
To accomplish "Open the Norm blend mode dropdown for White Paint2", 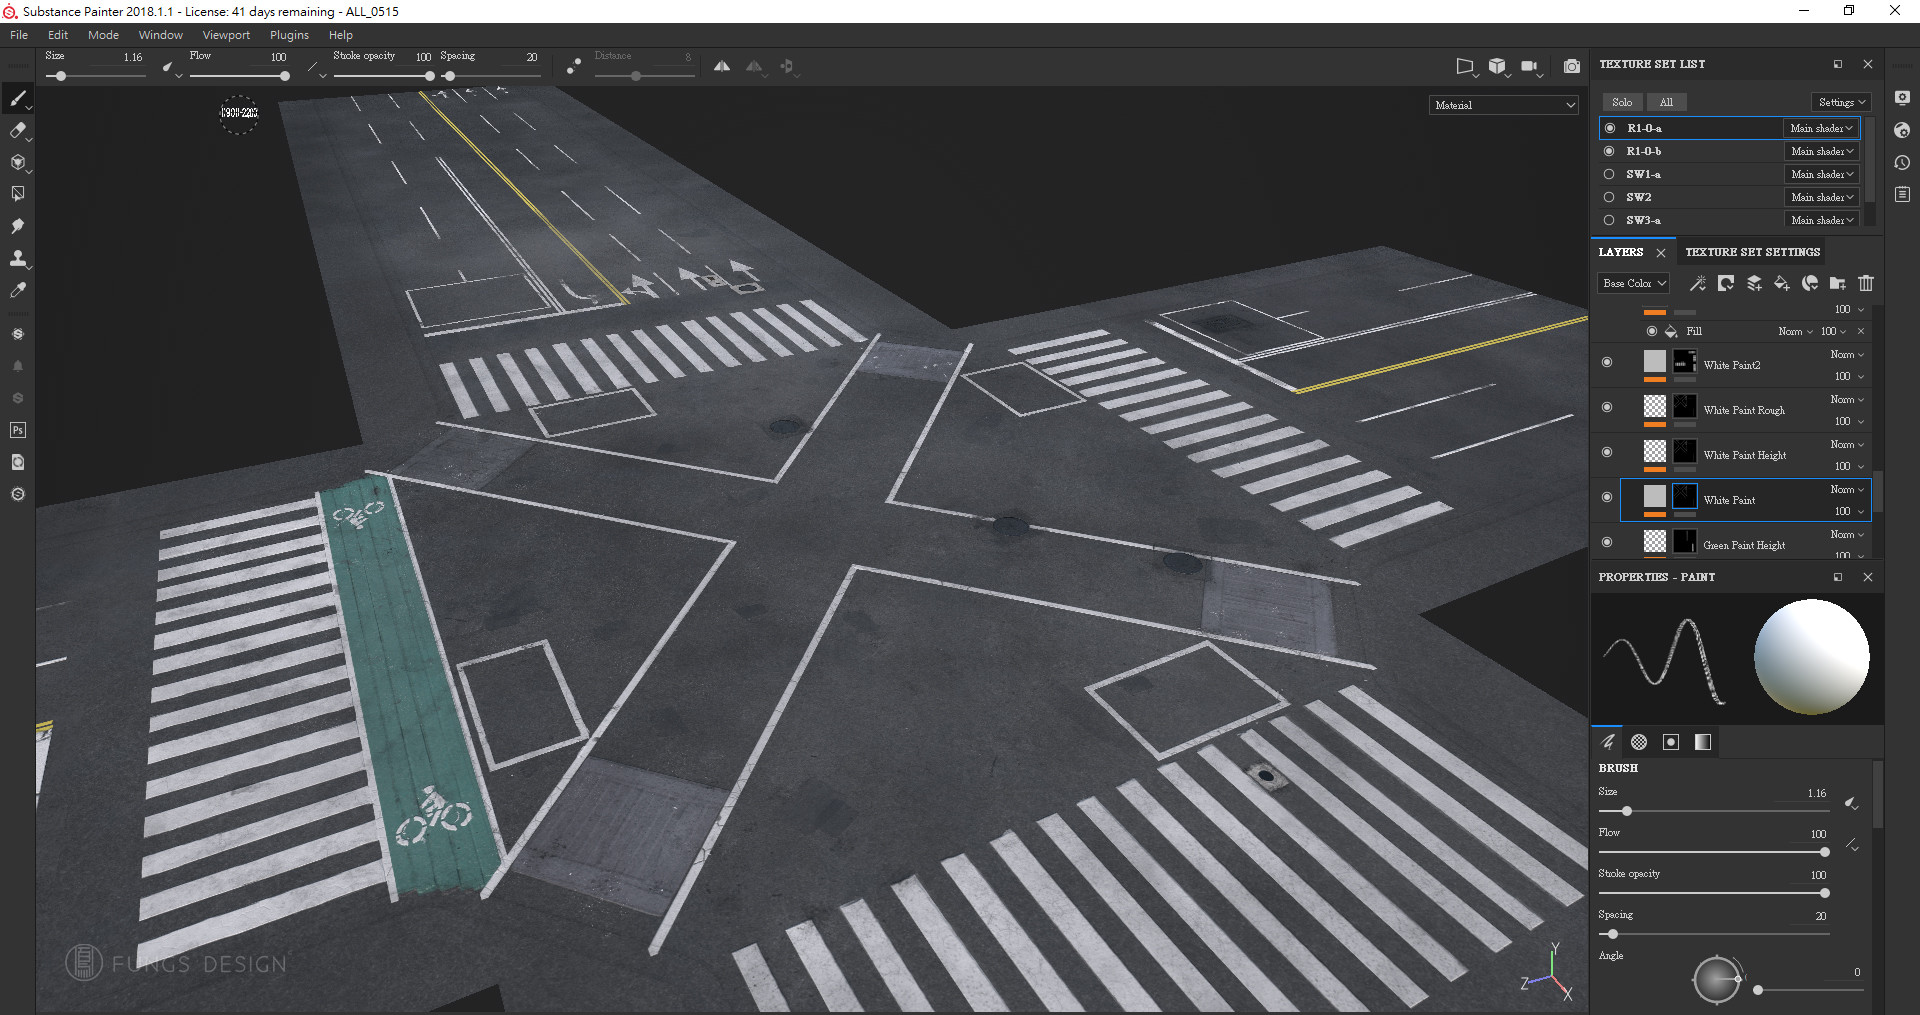I will (x=1845, y=354).
